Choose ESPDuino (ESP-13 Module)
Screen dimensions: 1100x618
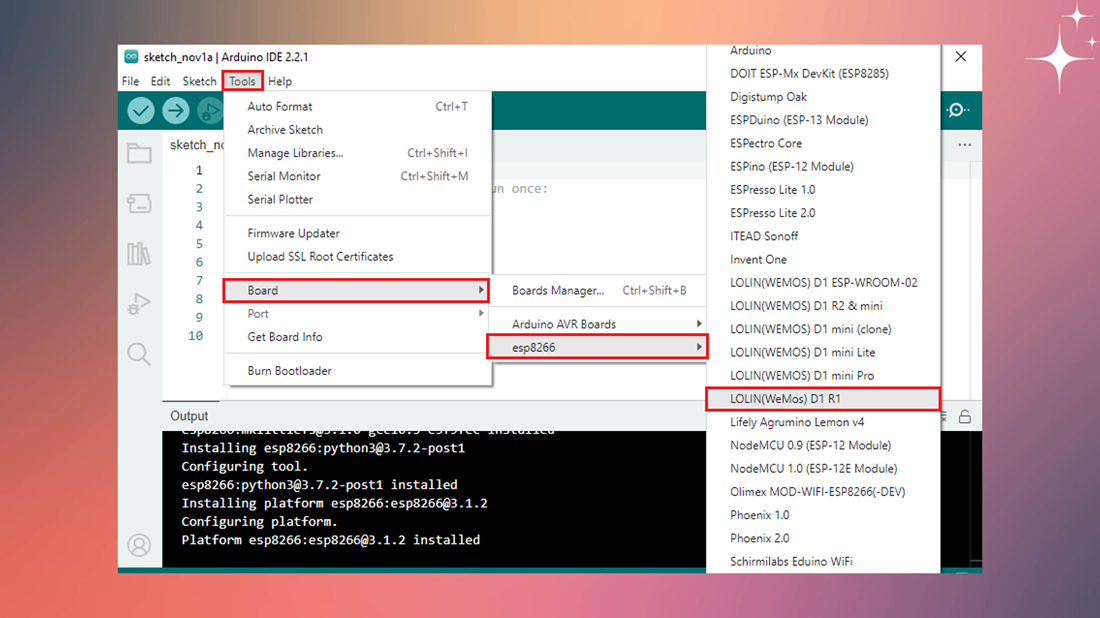coord(823,120)
